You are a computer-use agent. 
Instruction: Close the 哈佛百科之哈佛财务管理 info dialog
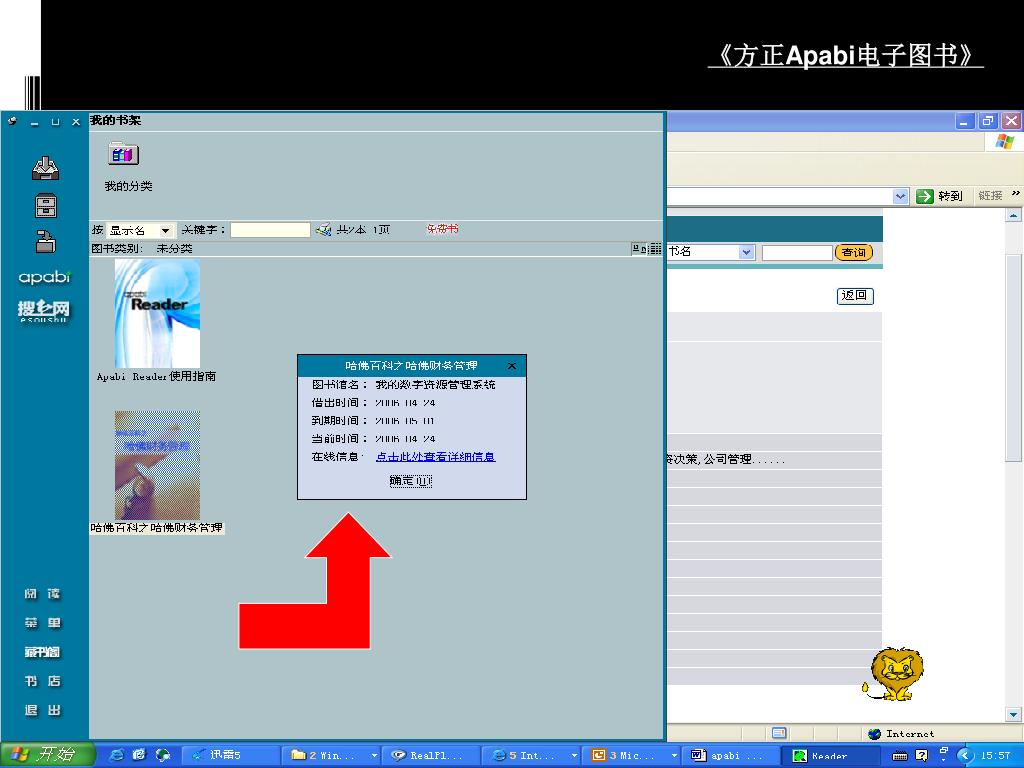point(512,366)
